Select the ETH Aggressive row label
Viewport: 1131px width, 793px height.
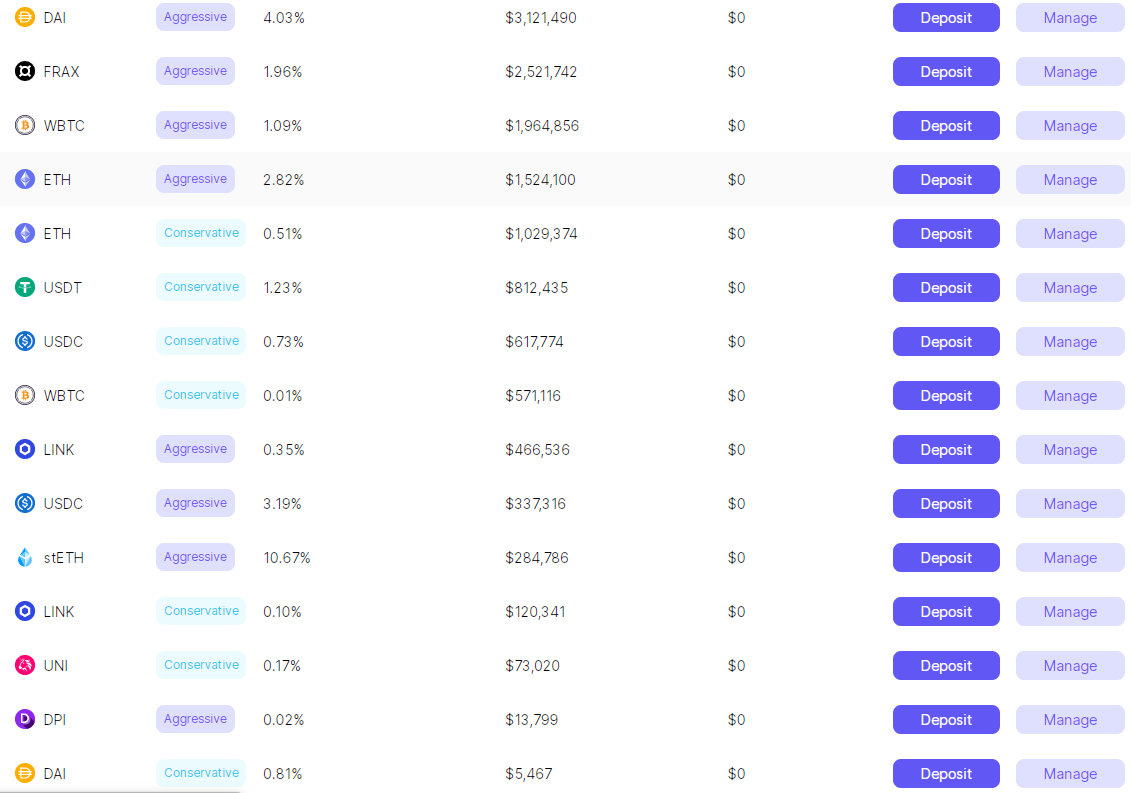[x=57, y=180]
